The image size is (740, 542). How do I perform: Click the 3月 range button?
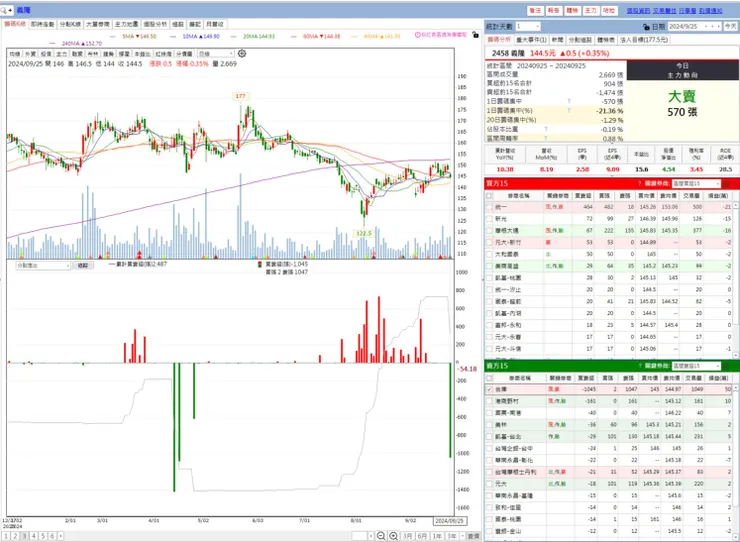pos(407,536)
